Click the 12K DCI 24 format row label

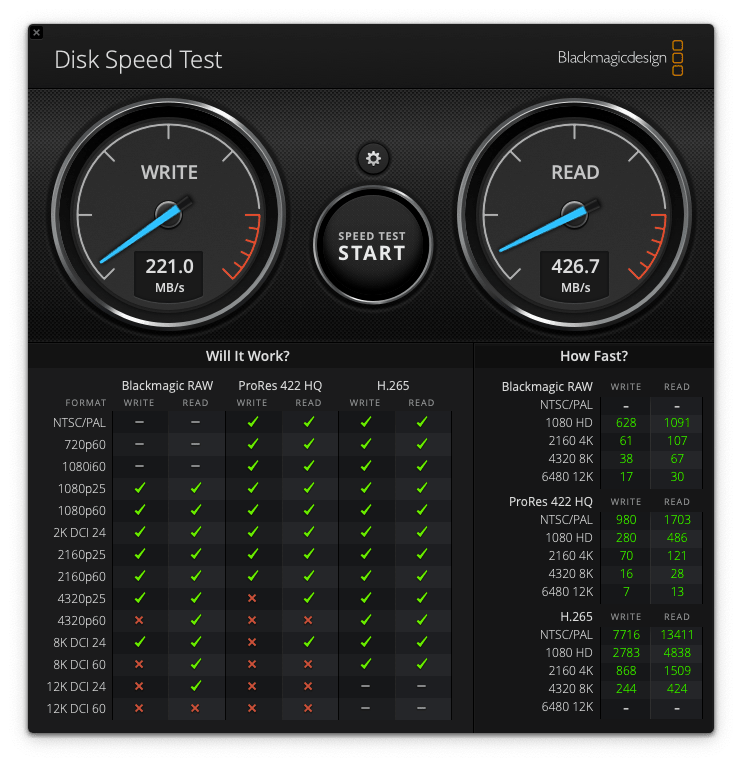coord(76,686)
